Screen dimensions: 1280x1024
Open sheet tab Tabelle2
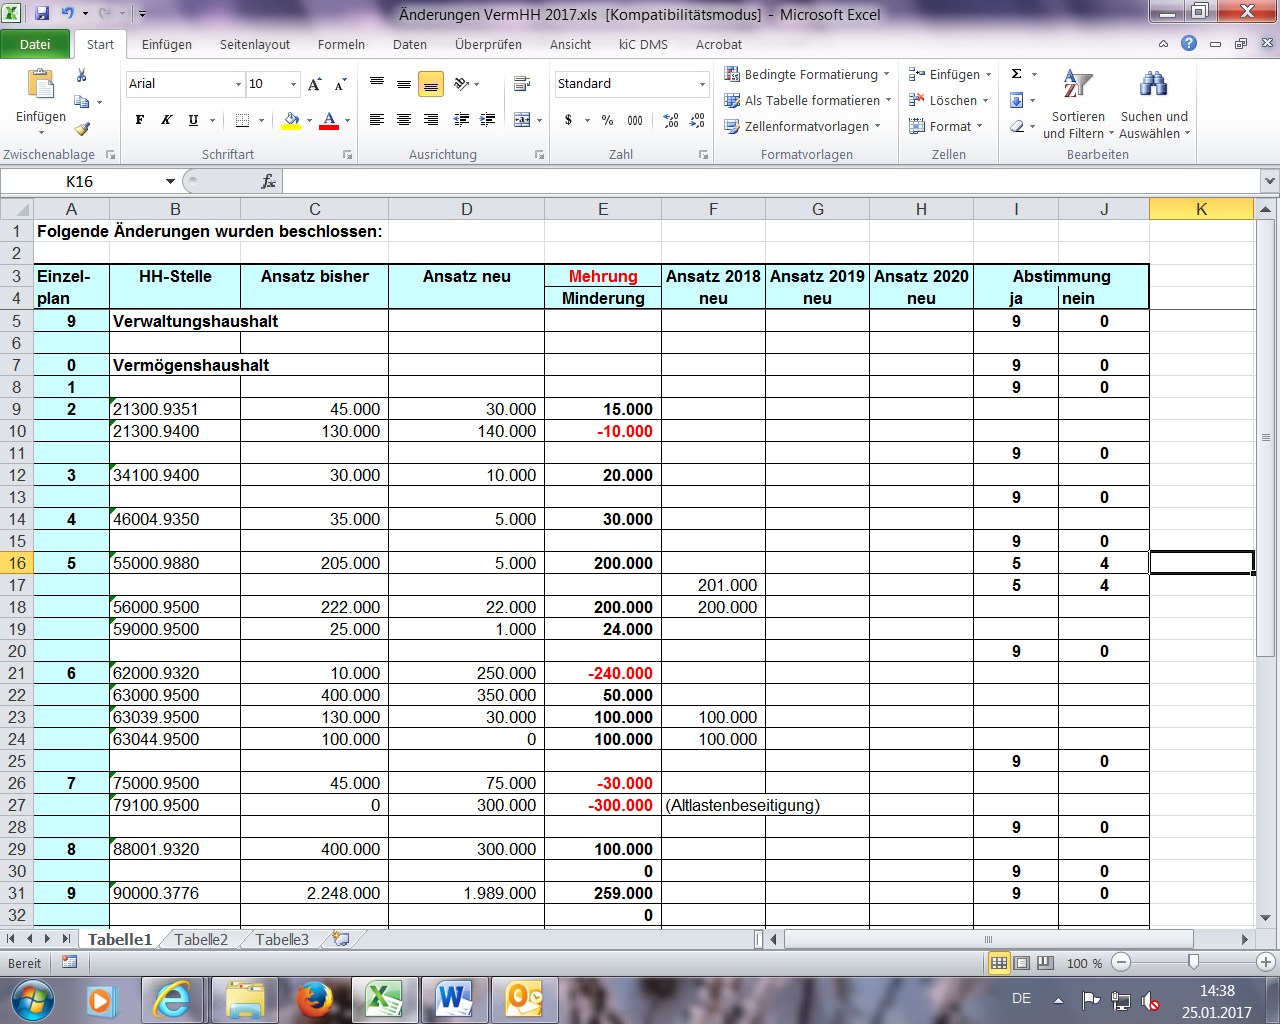pyautogui.click(x=201, y=939)
